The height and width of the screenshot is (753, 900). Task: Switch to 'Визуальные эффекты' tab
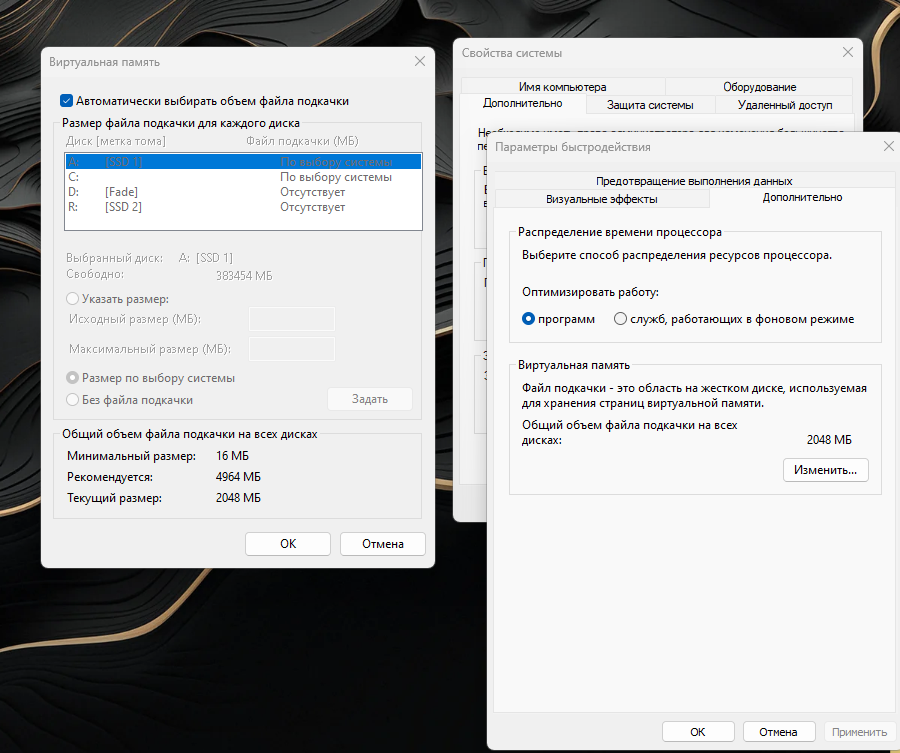point(602,199)
